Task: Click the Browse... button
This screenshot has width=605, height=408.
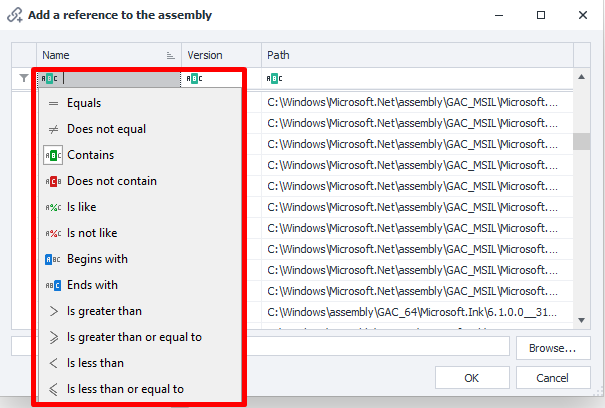Action: (553, 349)
